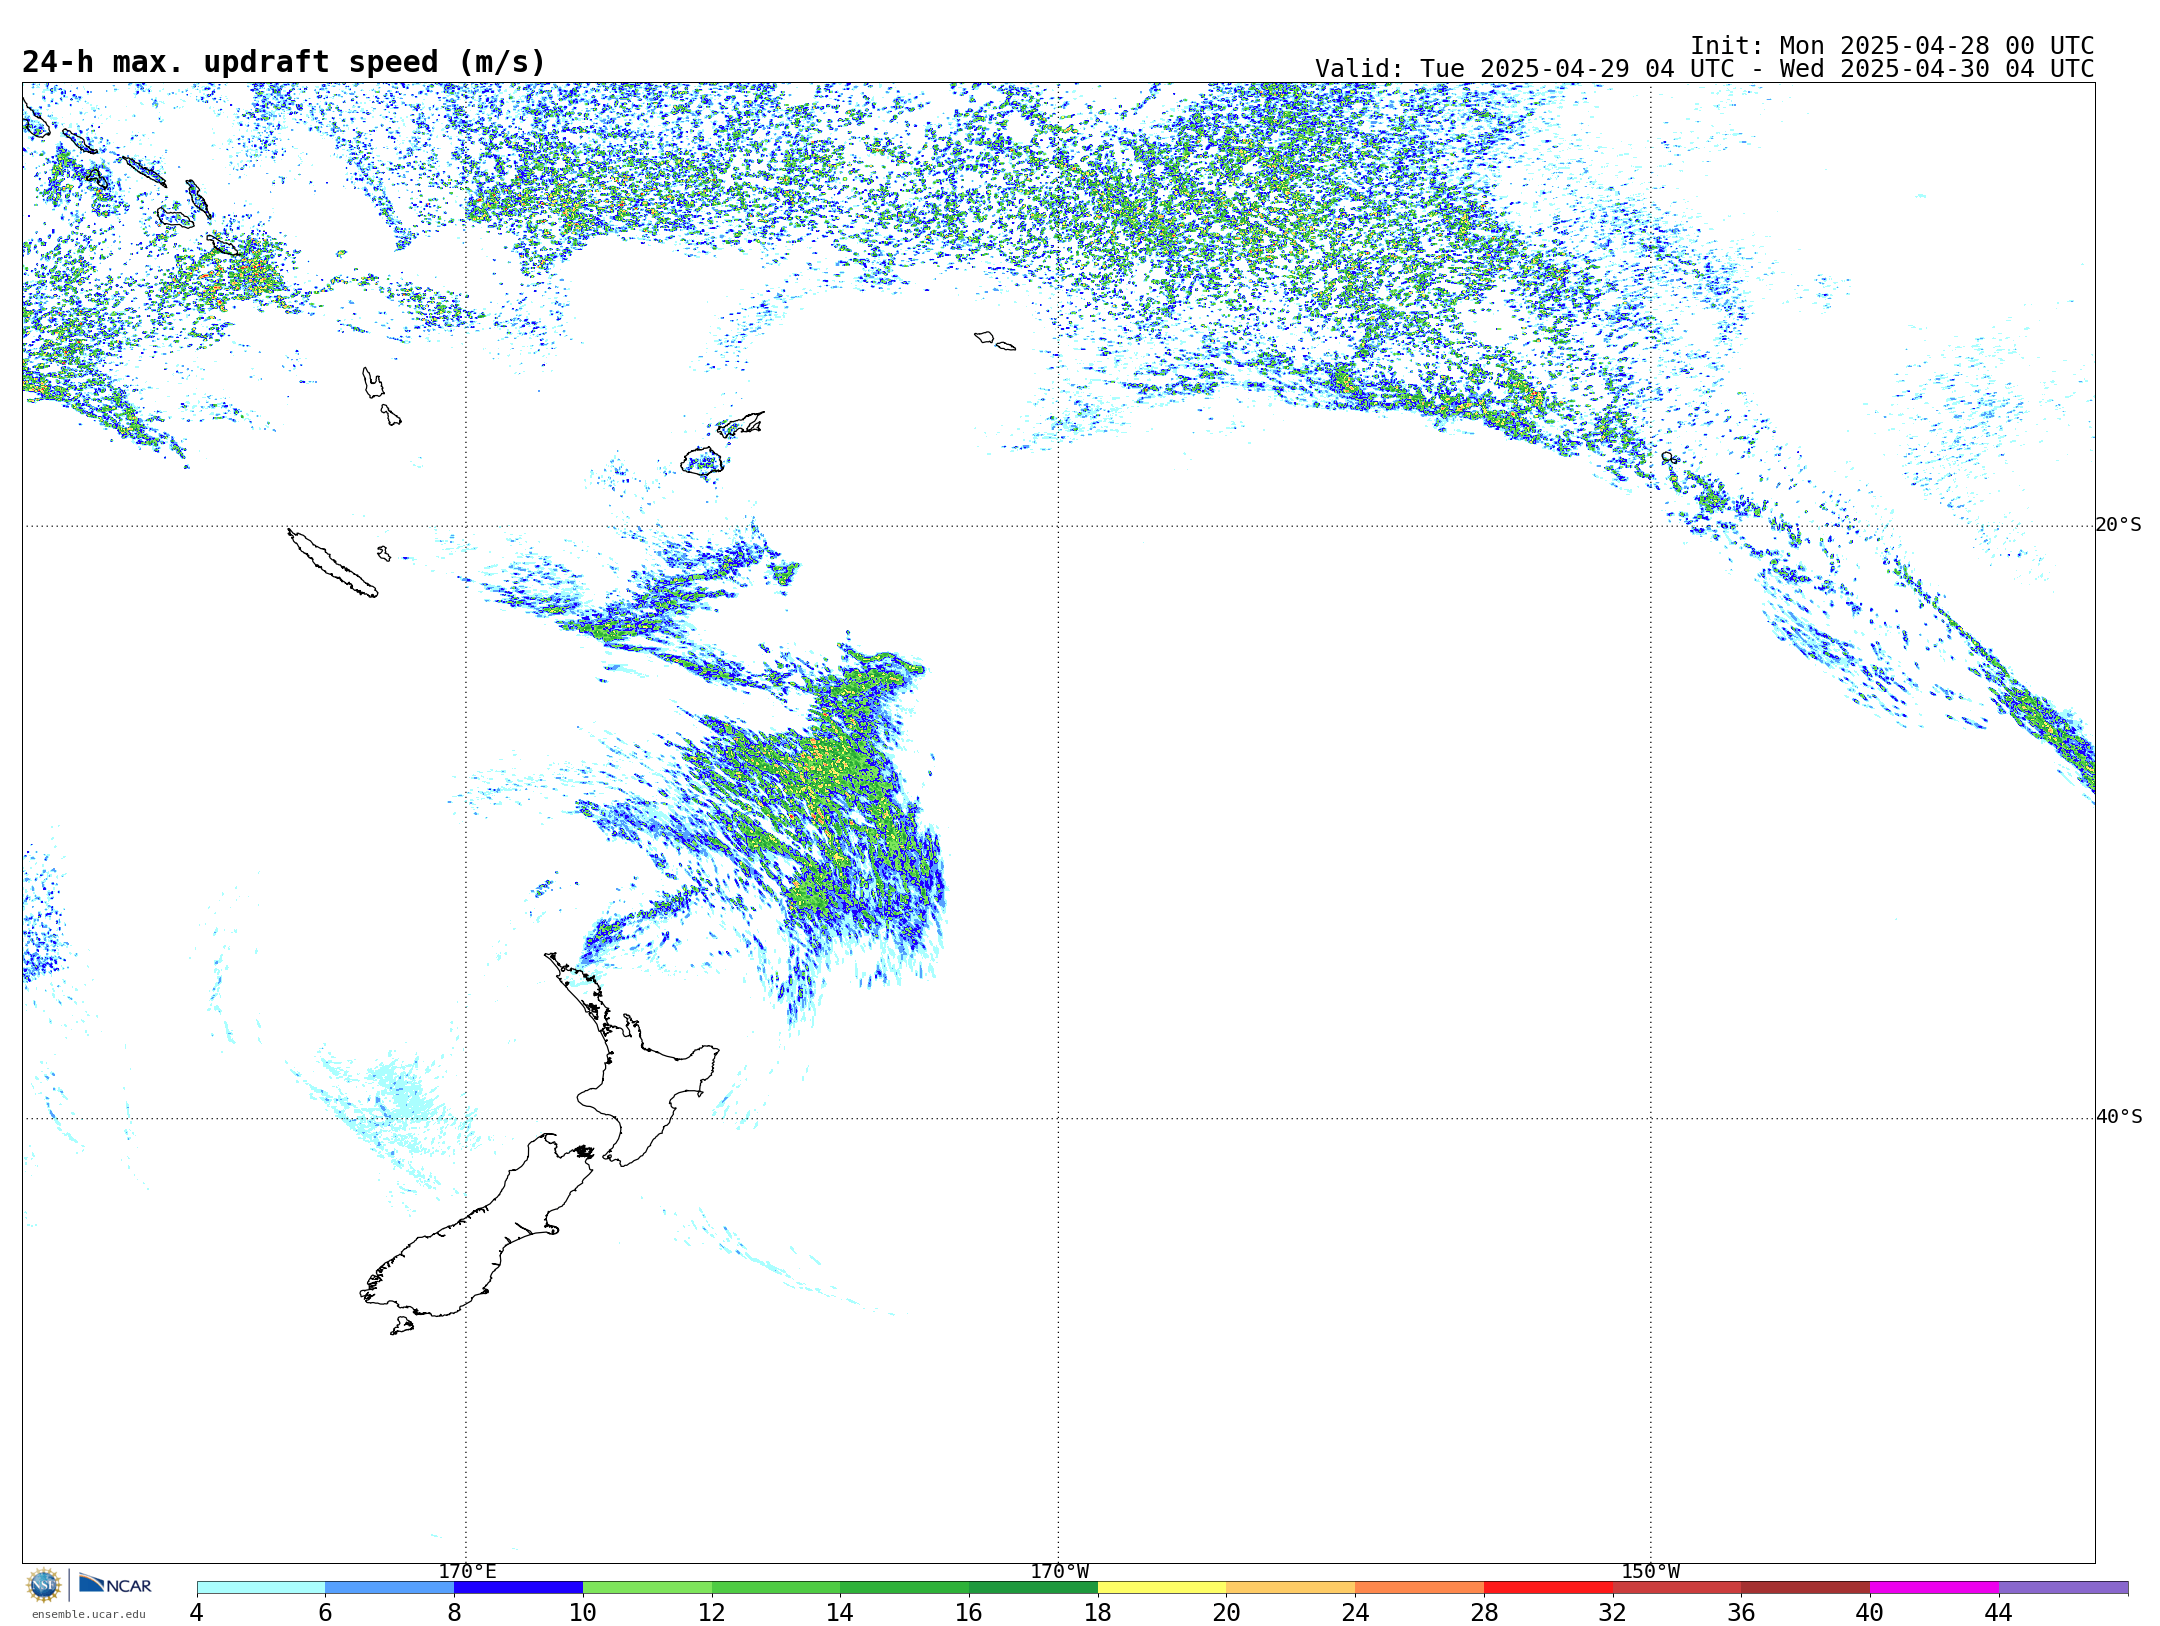
Task: Click the colorbar tick label '4'
Action: (197, 1612)
